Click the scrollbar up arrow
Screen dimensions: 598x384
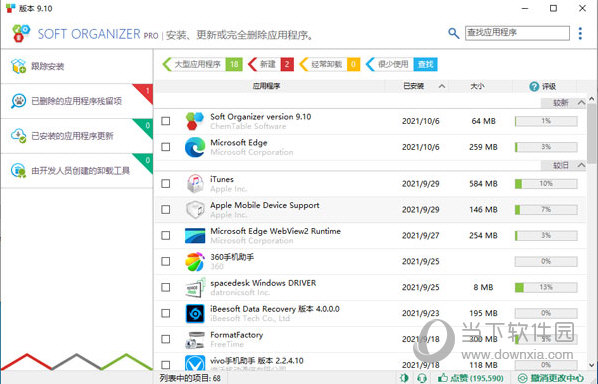tap(592, 99)
